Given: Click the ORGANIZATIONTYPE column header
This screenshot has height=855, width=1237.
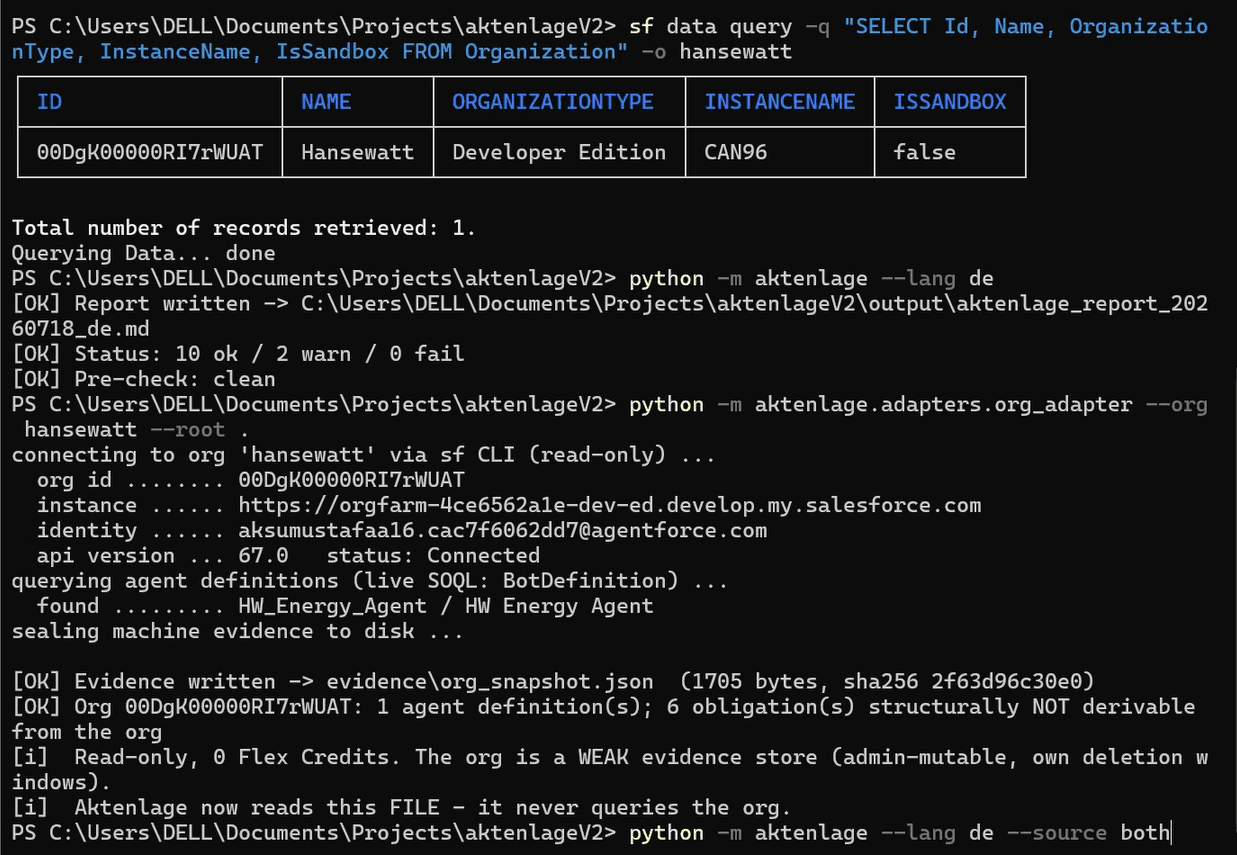Looking at the screenshot, I should click(553, 102).
